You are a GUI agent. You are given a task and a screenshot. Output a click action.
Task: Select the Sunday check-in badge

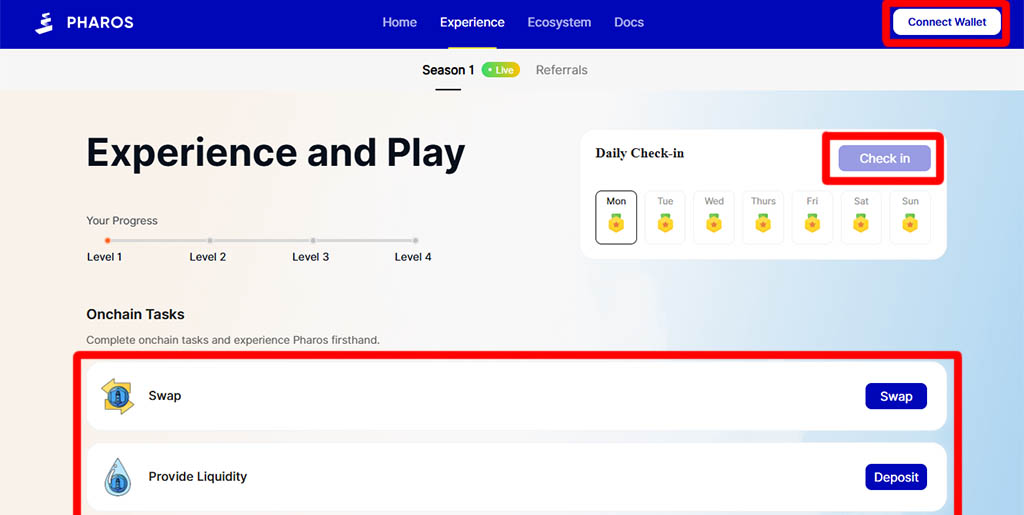(x=910, y=217)
